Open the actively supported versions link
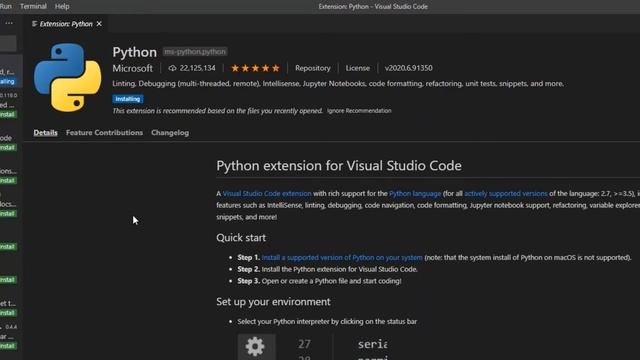This screenshot has width=640, height=360. (x=506, y=193)
